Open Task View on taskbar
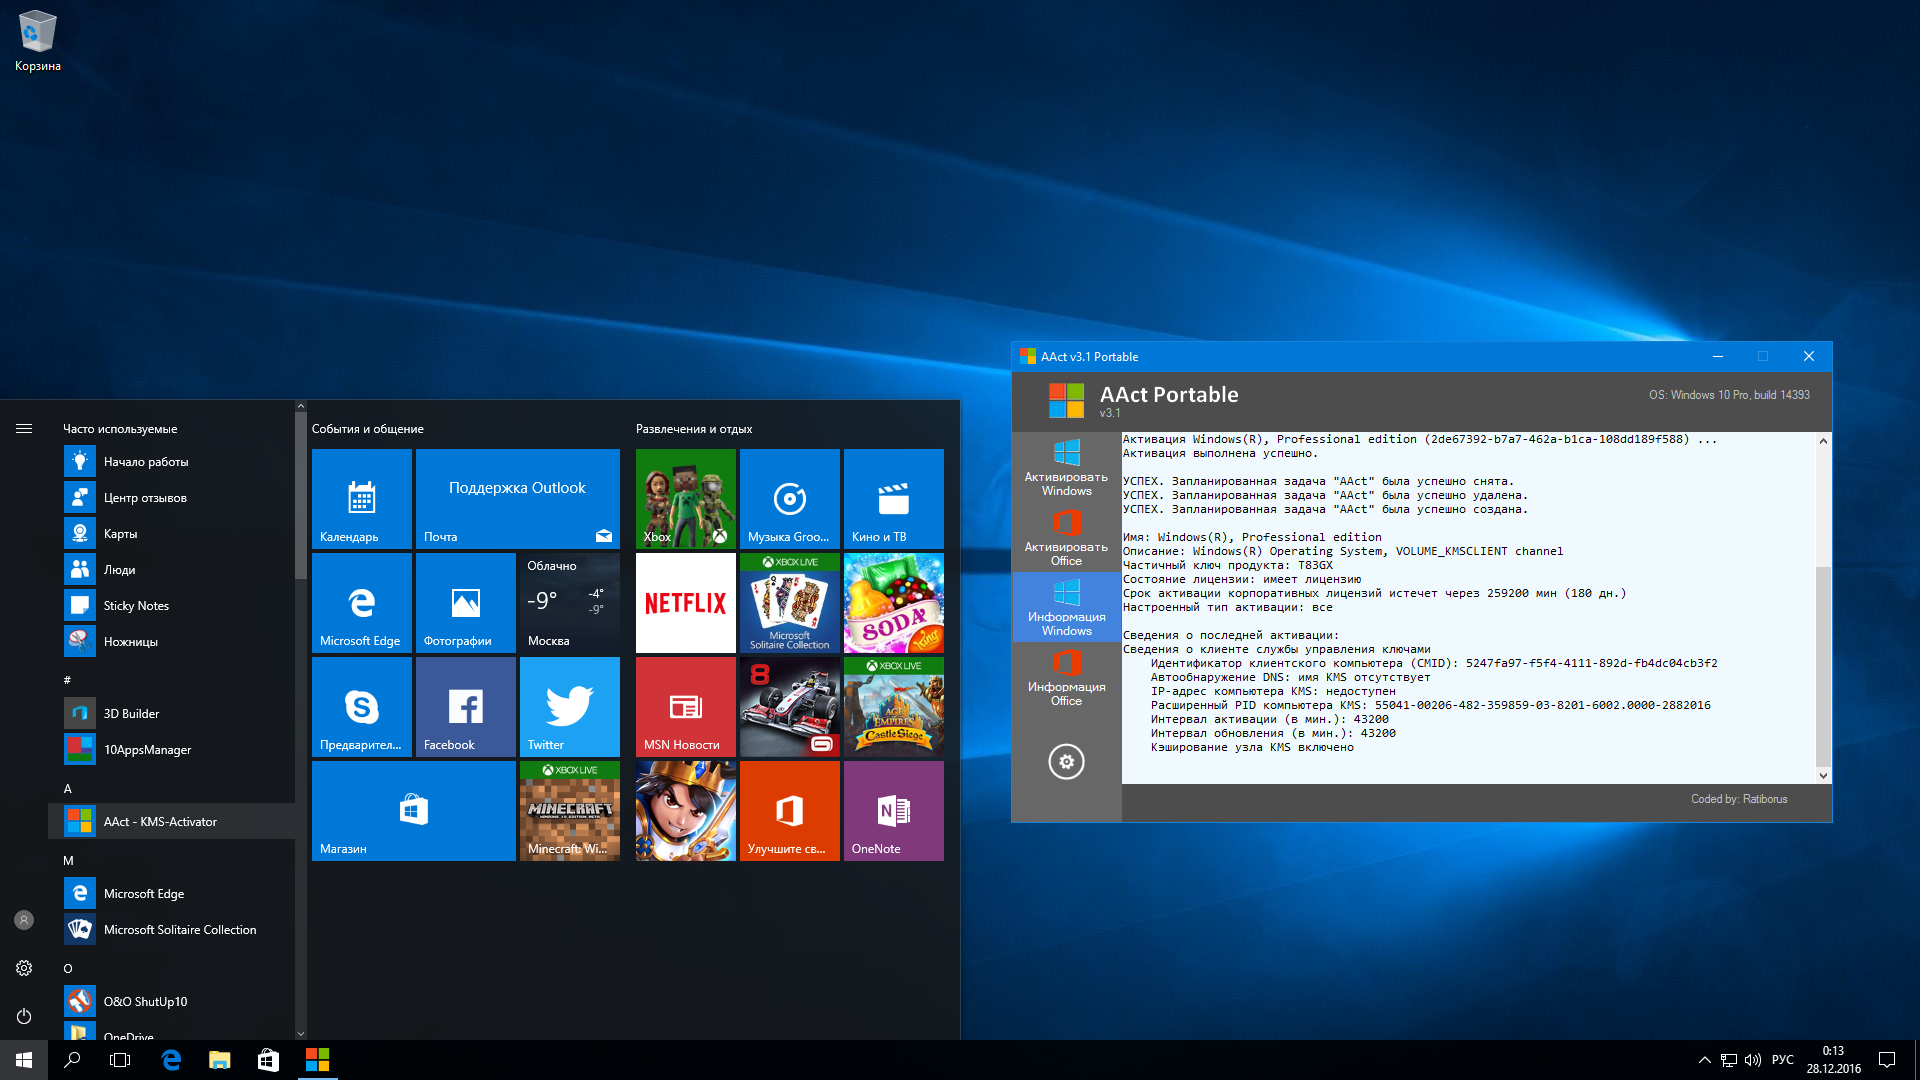 [120, 1060]
